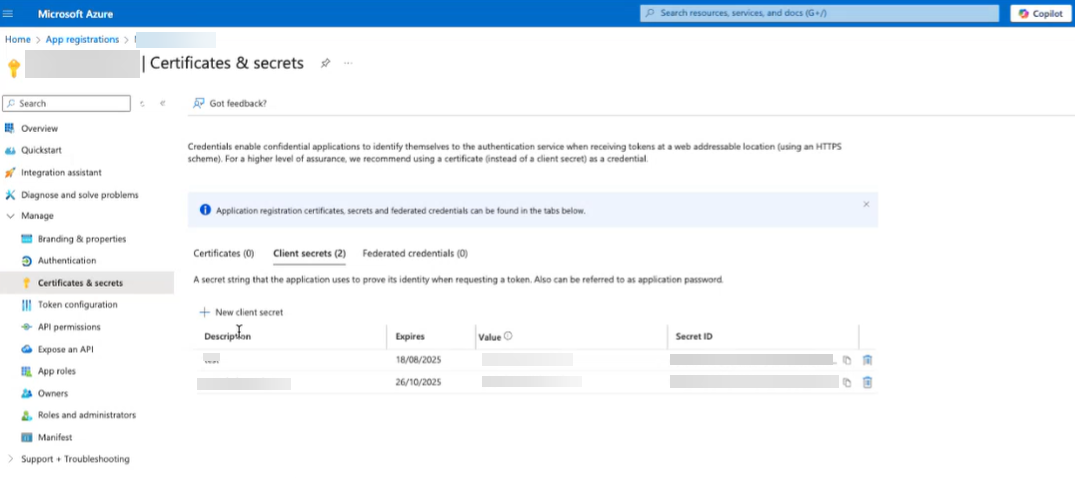Click the Got feedback? button
The width and height of the screenshot is (1075, 478).
coord(230,104)
